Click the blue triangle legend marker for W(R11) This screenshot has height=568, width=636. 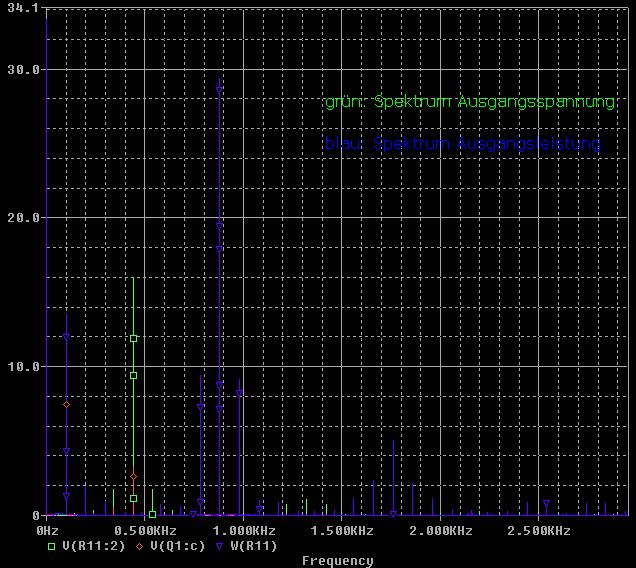click(x=219, y=546)
